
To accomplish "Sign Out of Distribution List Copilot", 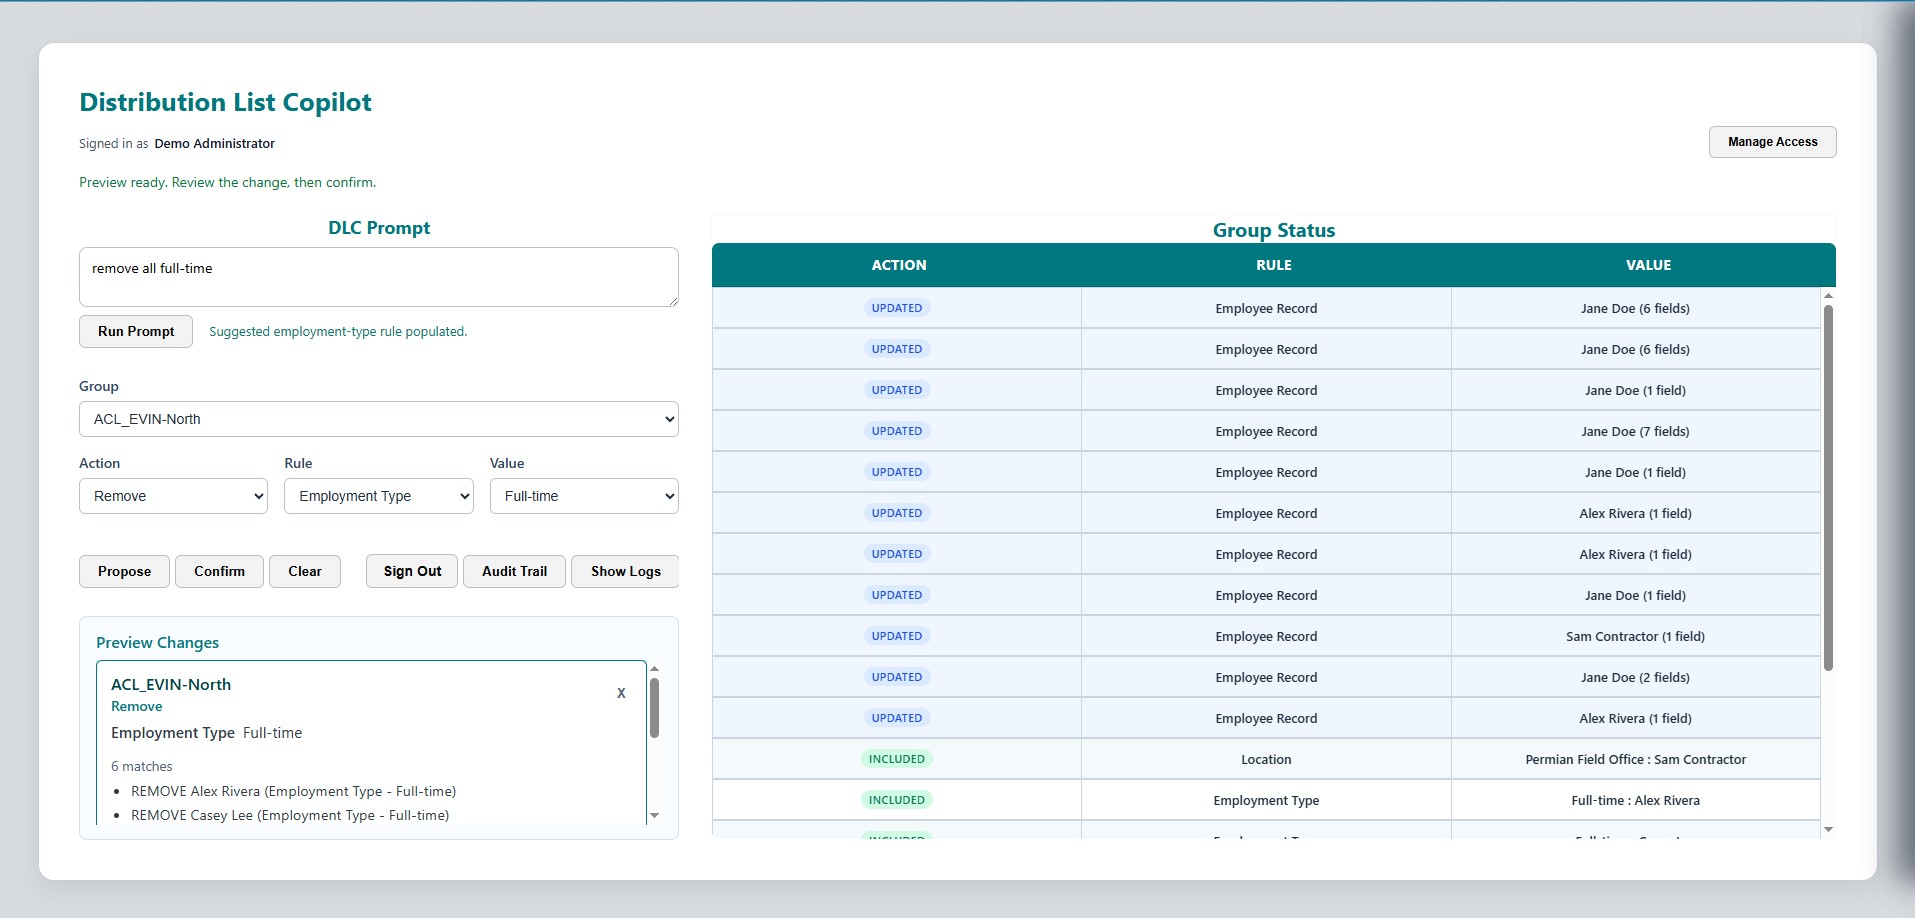I will [x=410, y=570].
